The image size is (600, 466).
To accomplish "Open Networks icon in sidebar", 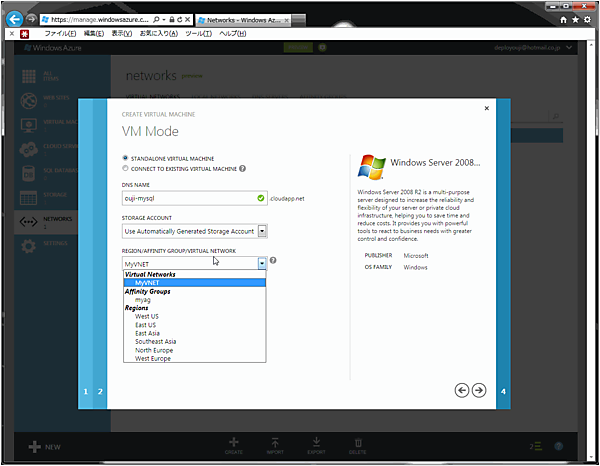I will coord(29,222).
